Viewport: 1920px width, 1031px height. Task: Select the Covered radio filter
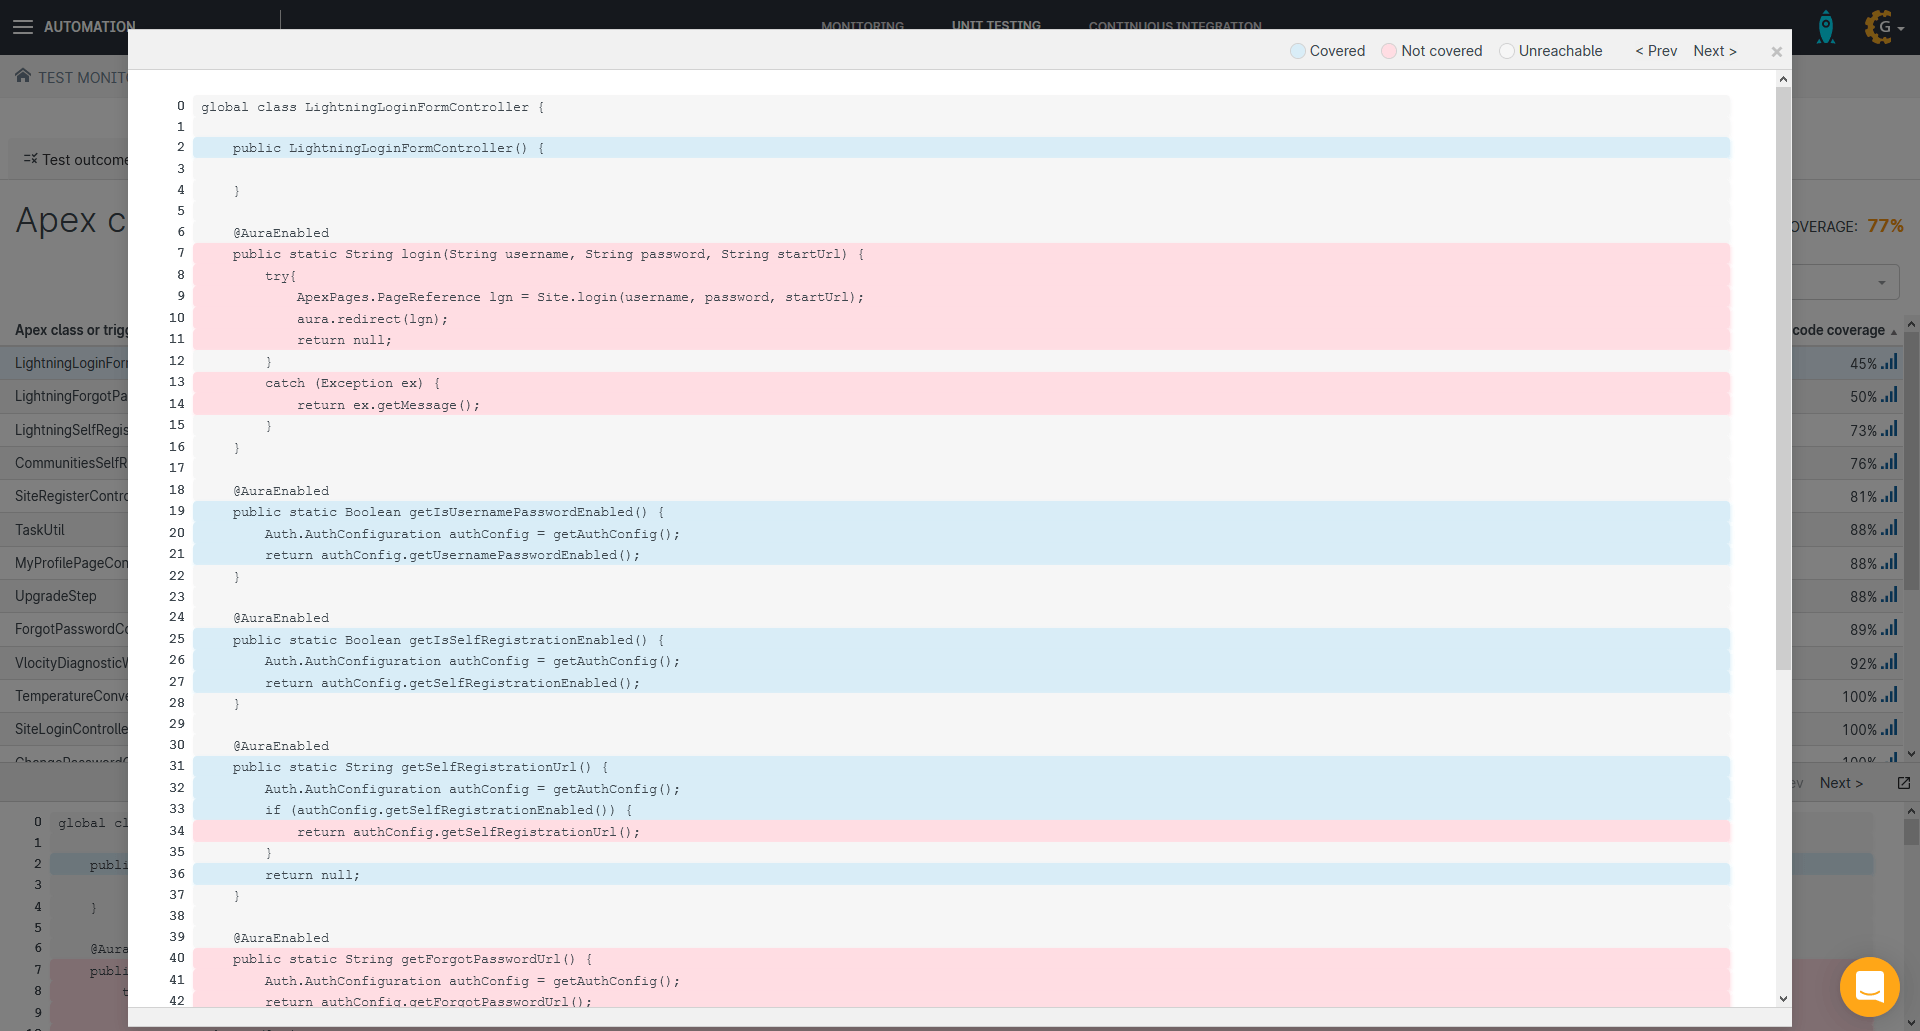pos(1298,51)
